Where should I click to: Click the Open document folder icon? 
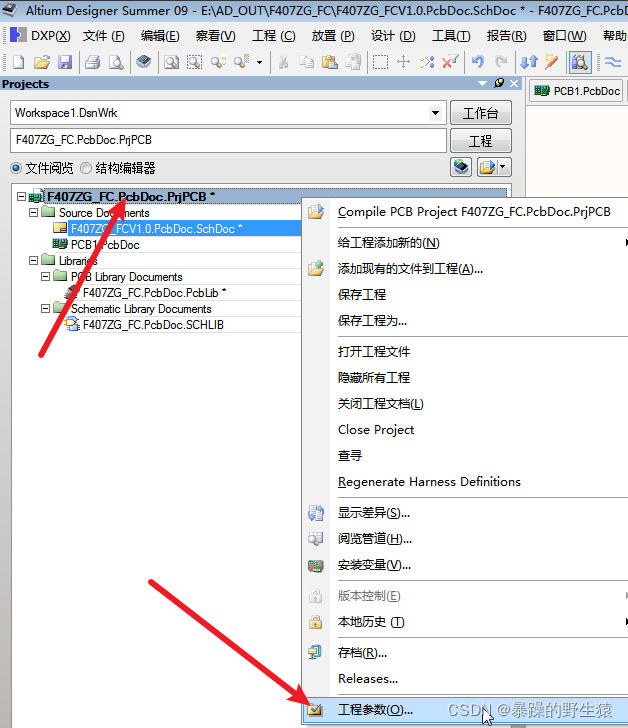point(42,62)
